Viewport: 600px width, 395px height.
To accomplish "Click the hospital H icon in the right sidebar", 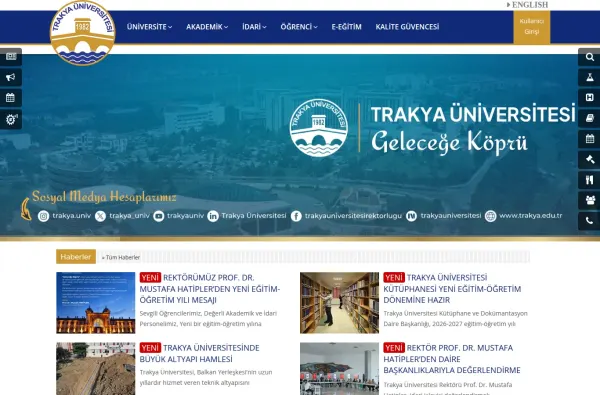I will coord(589,98).
